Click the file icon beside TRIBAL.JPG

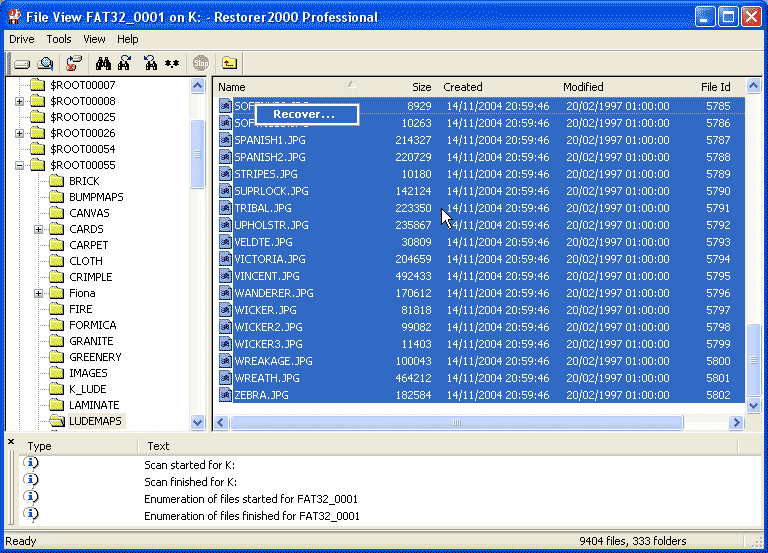225,208
